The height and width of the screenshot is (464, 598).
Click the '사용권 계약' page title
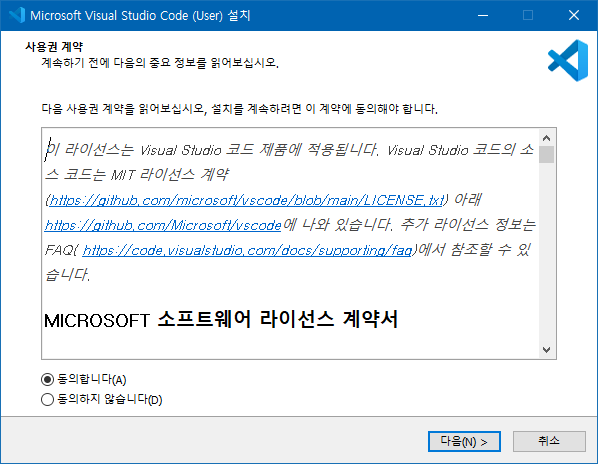coord(54,47)
